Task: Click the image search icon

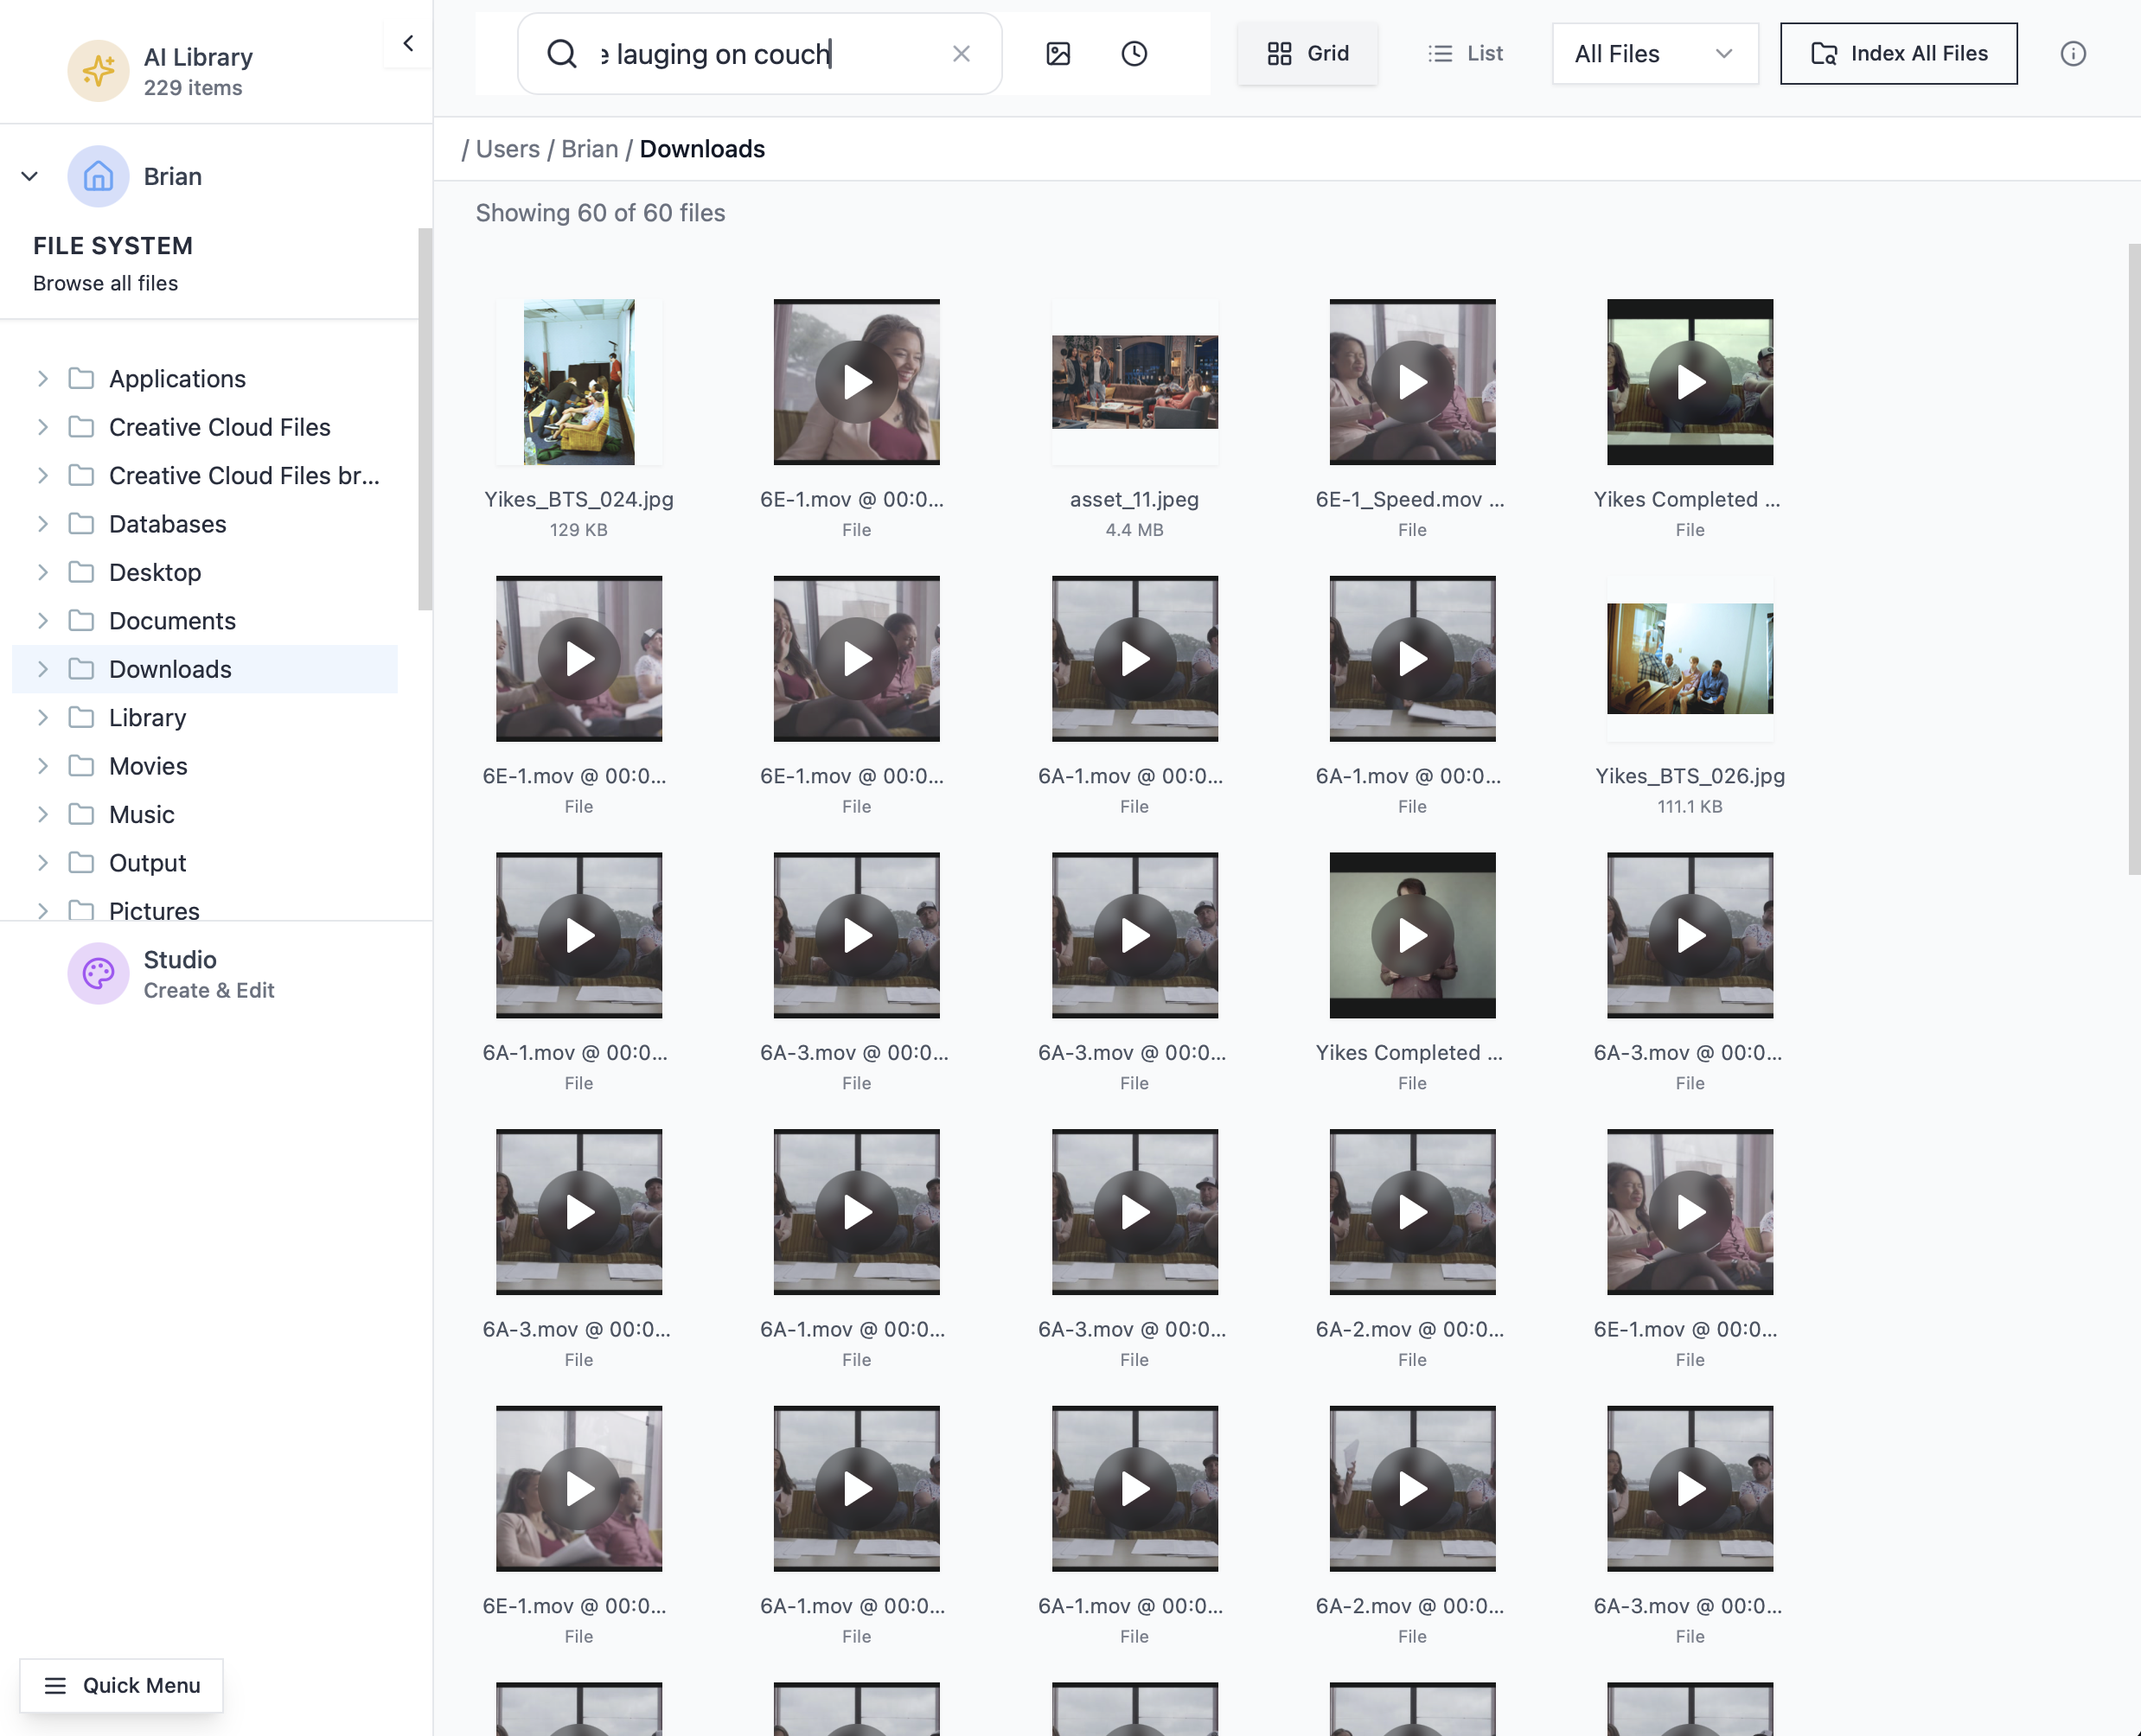Action: point(1057,54)
